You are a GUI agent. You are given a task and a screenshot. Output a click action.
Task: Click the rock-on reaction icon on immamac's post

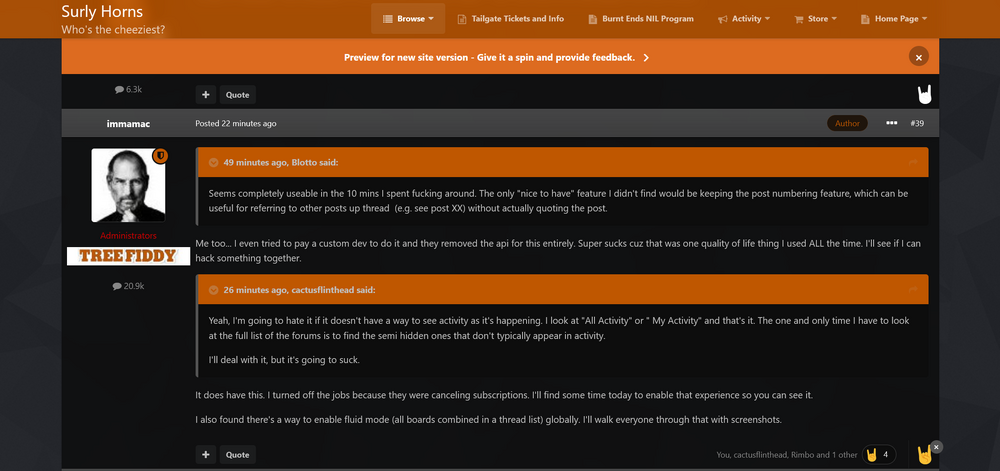pyautogui.click(x=924, y=454)
